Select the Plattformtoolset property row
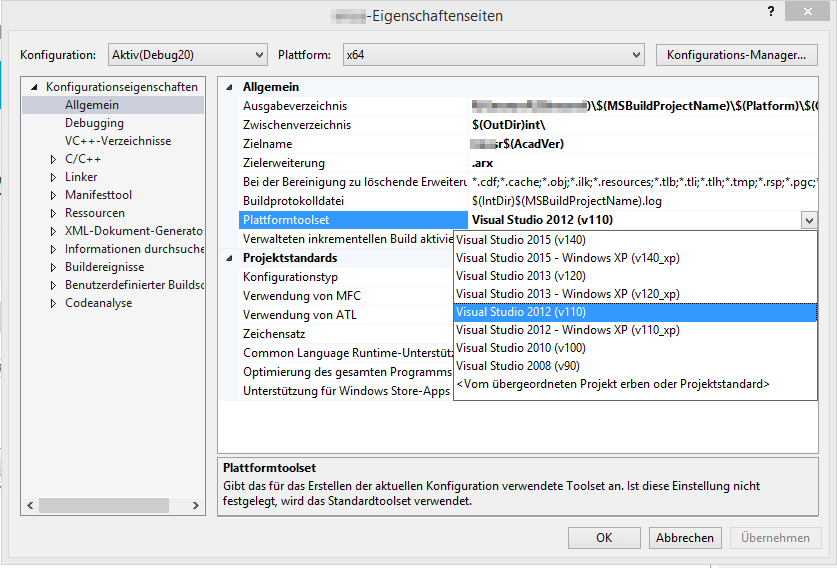This screenshot has height=568, width=837. (x=353, y=220)
